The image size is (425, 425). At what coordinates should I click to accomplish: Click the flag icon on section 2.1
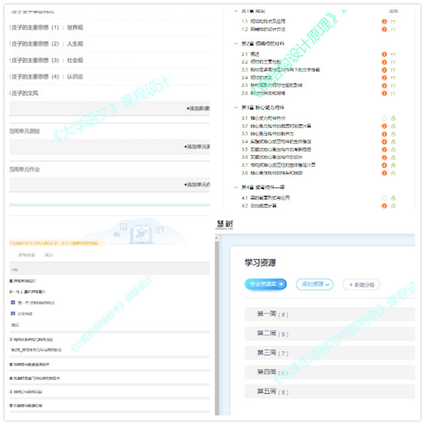click(393, 54)
